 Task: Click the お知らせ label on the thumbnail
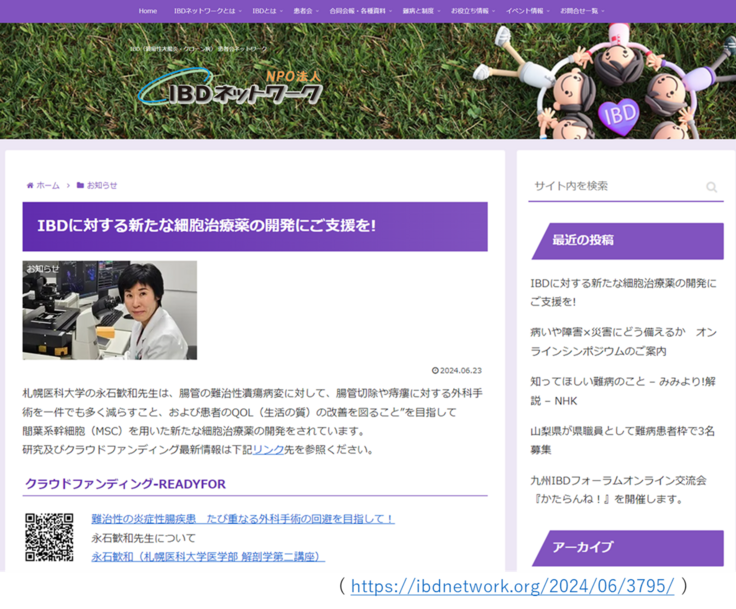[x=43, y=269]
